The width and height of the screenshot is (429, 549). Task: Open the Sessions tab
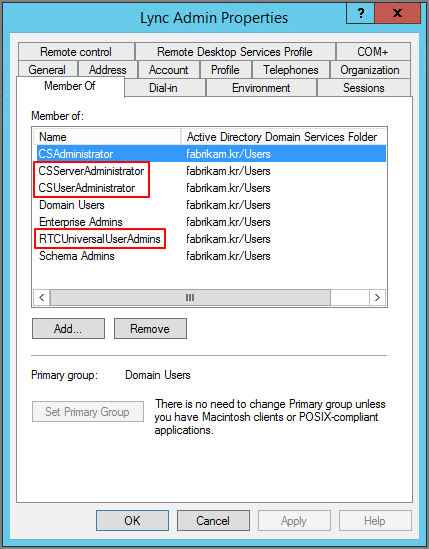[364, 88]
